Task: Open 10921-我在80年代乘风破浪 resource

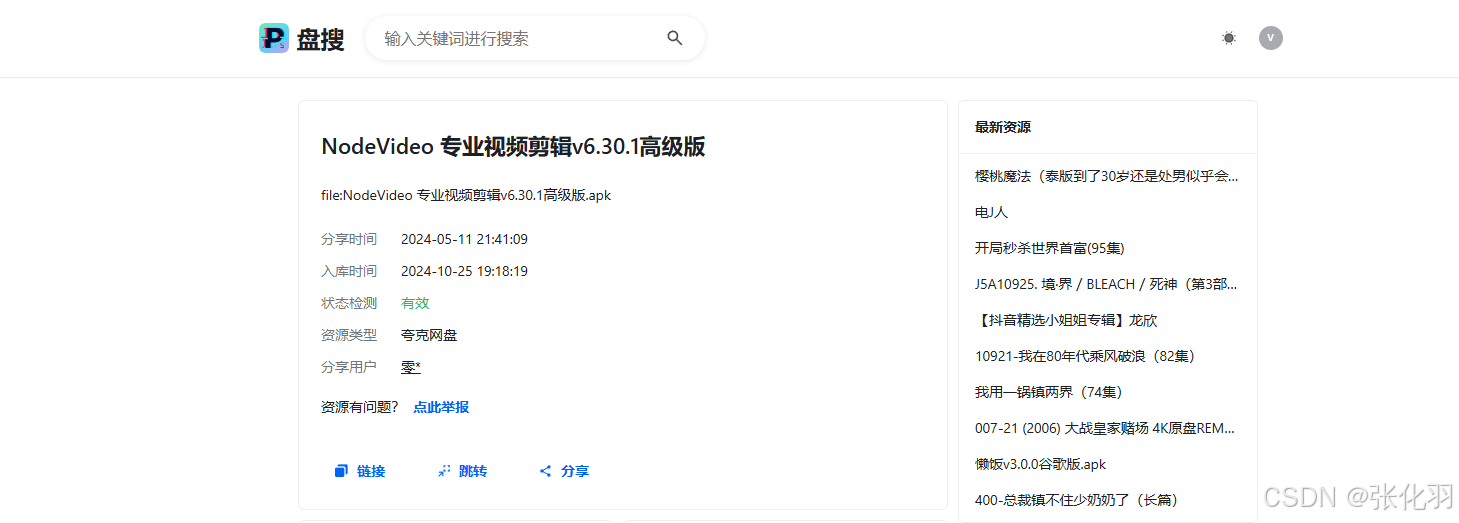Action: pos(1085,356)
